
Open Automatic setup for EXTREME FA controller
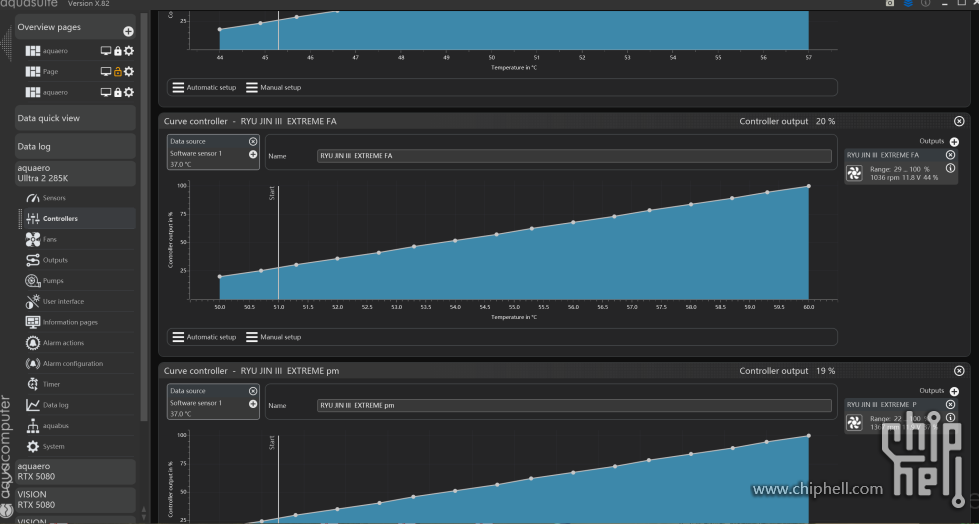(204, 337)
